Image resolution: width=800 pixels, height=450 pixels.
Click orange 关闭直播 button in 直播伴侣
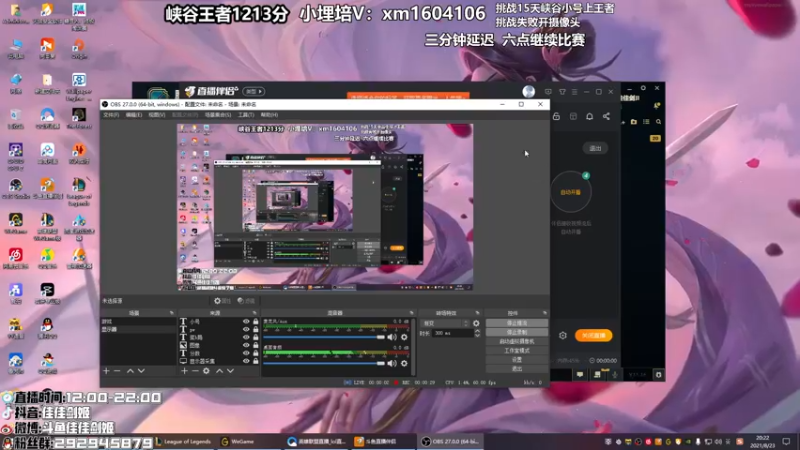click(x=593, y=335)
